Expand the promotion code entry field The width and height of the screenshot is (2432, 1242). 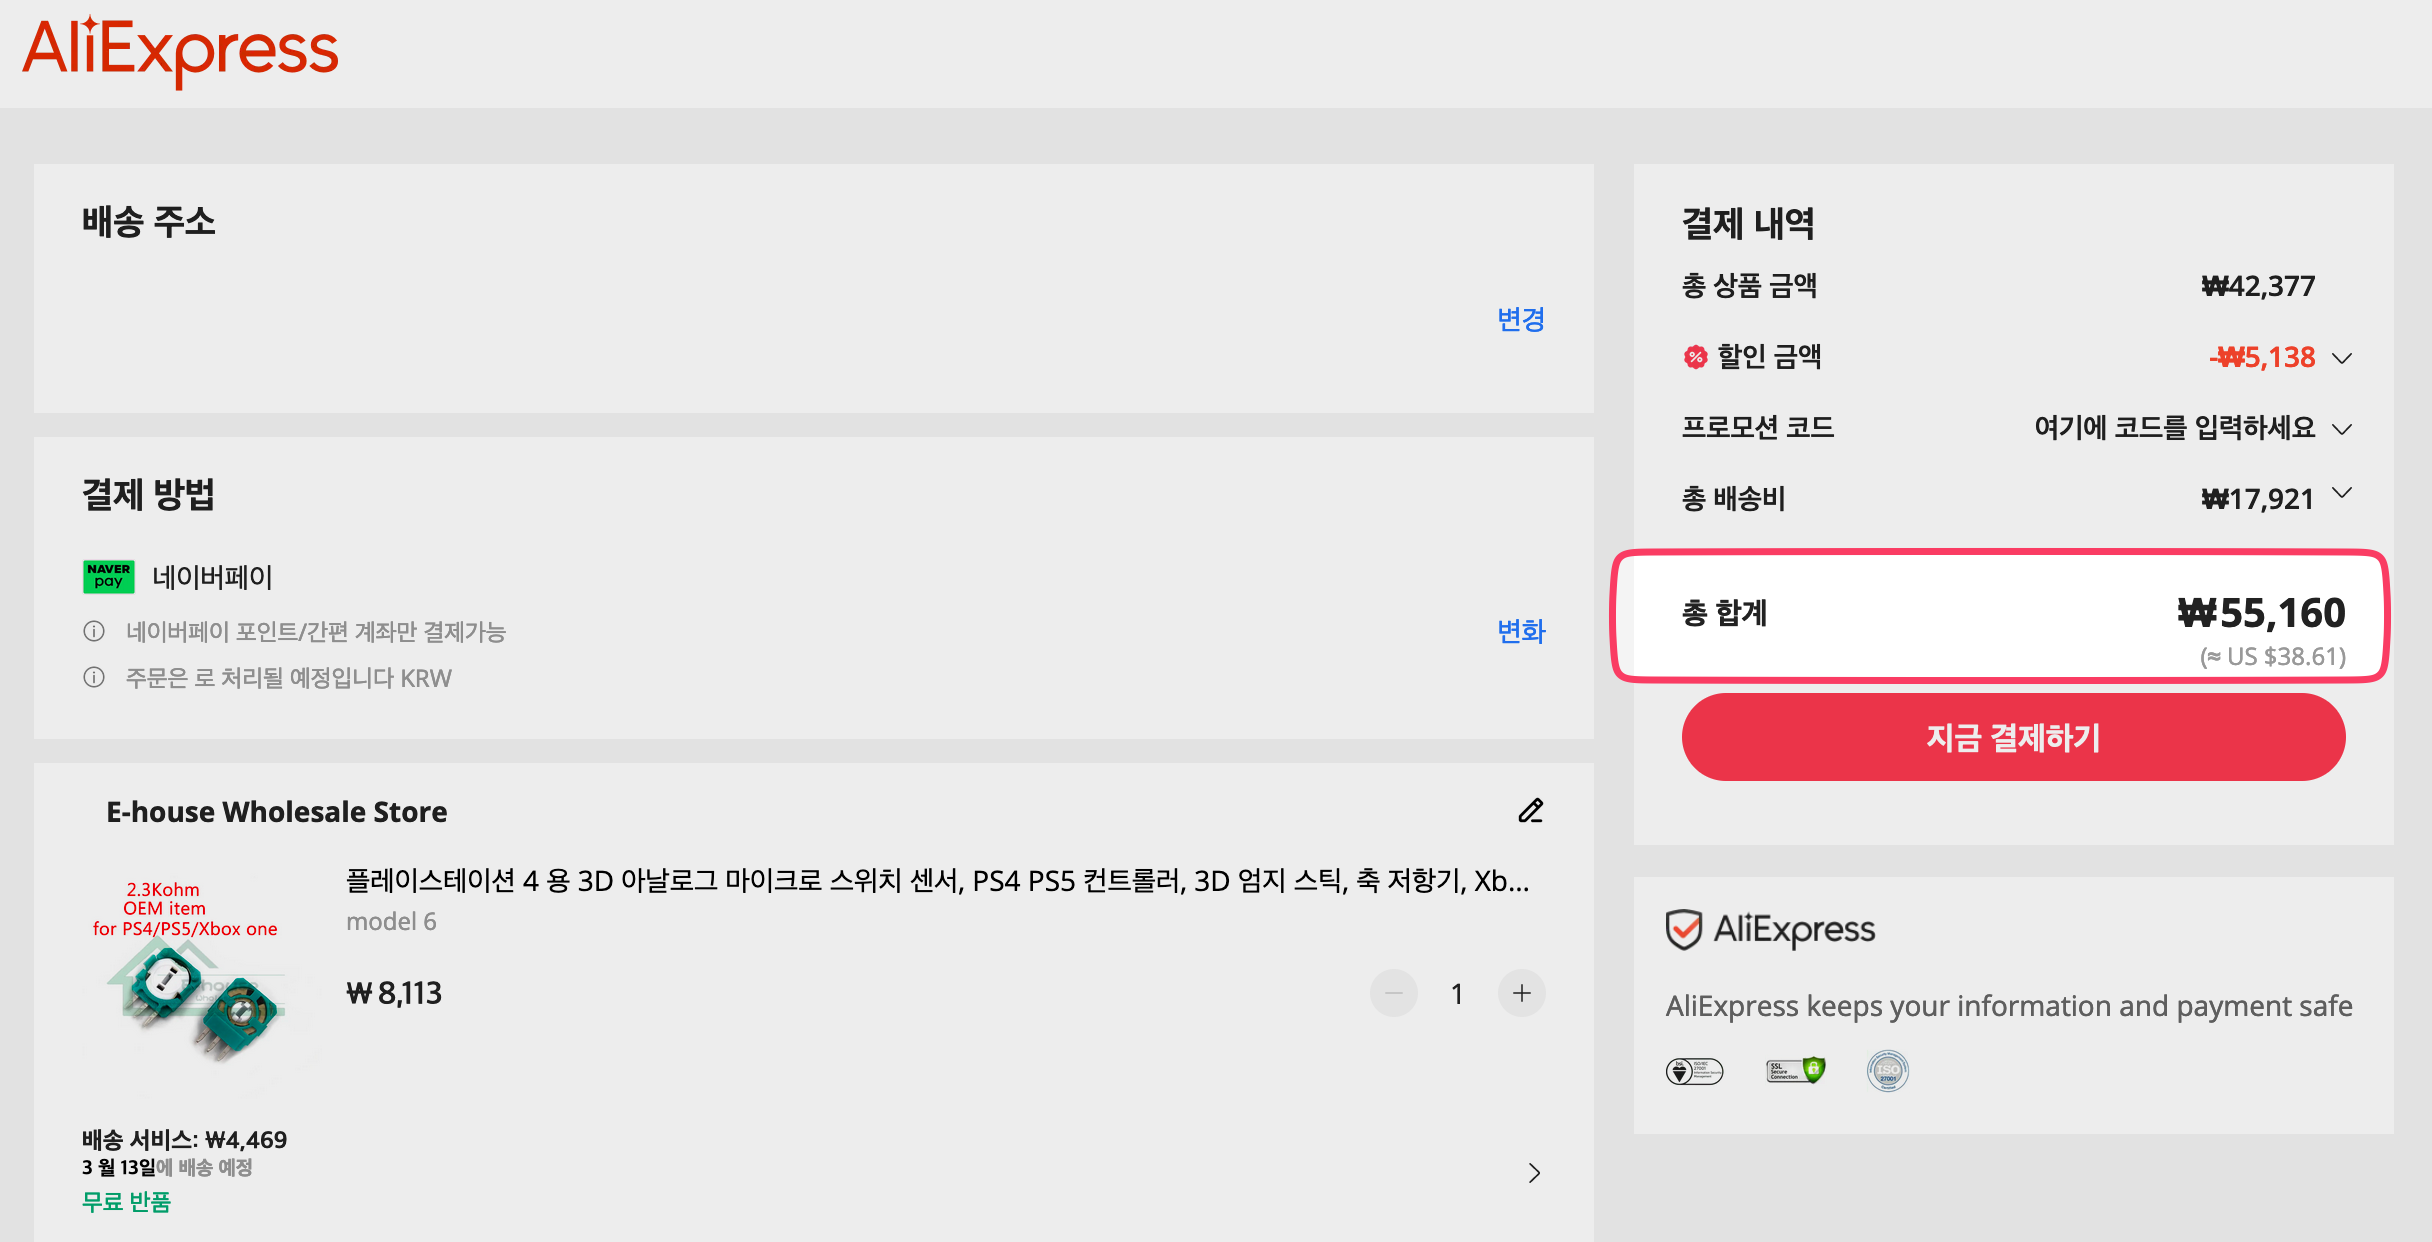(2341, 429)
